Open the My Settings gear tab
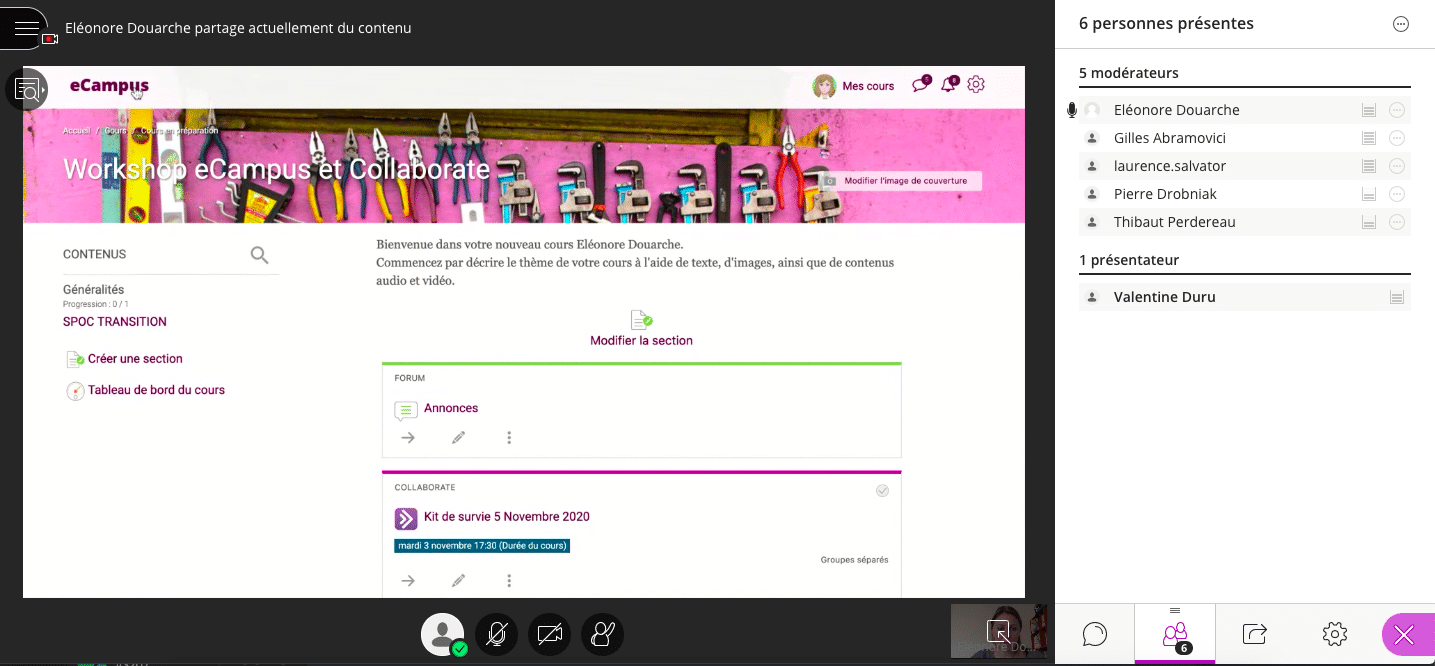 point(1334,634)
